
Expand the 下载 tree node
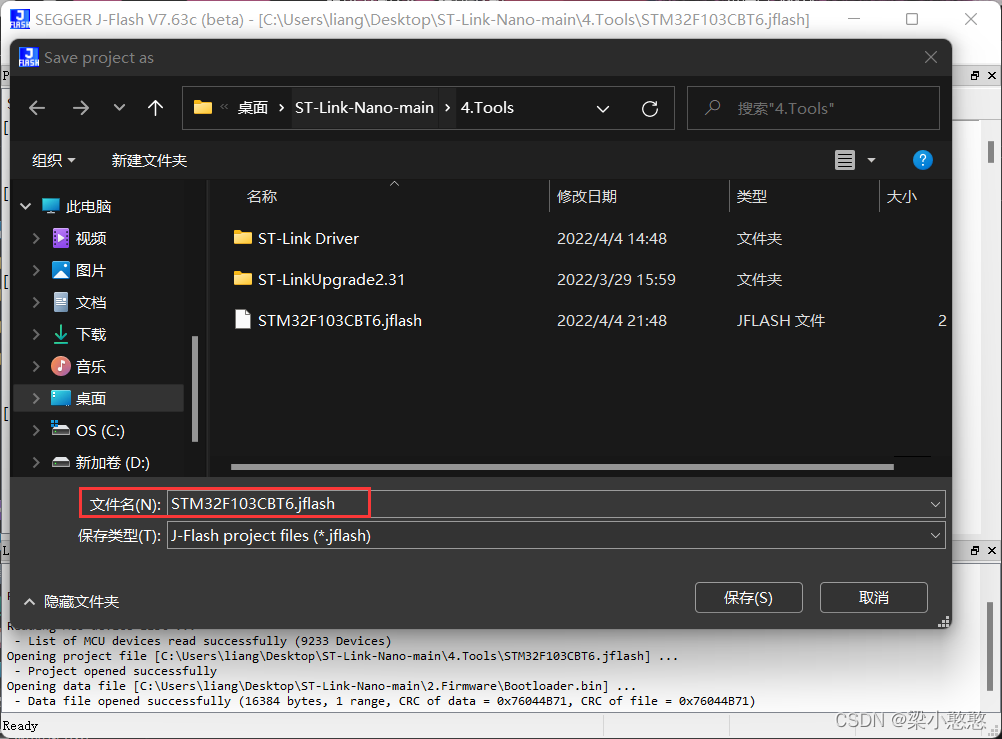pos(36,334)
